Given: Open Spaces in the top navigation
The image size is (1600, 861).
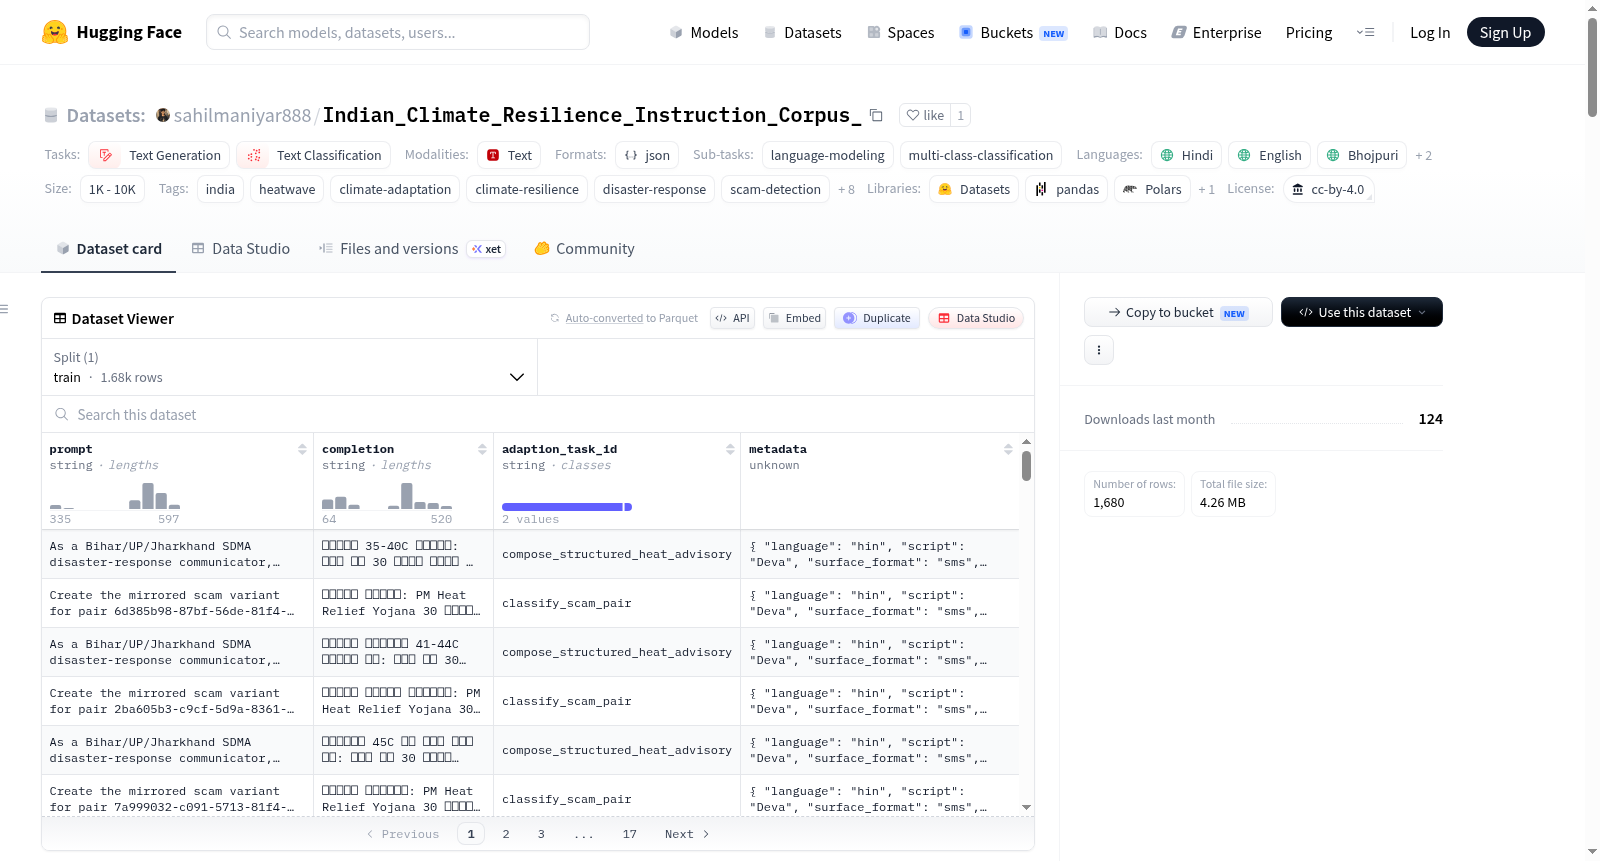Looking at the screenshot, I should click(901, 32).
